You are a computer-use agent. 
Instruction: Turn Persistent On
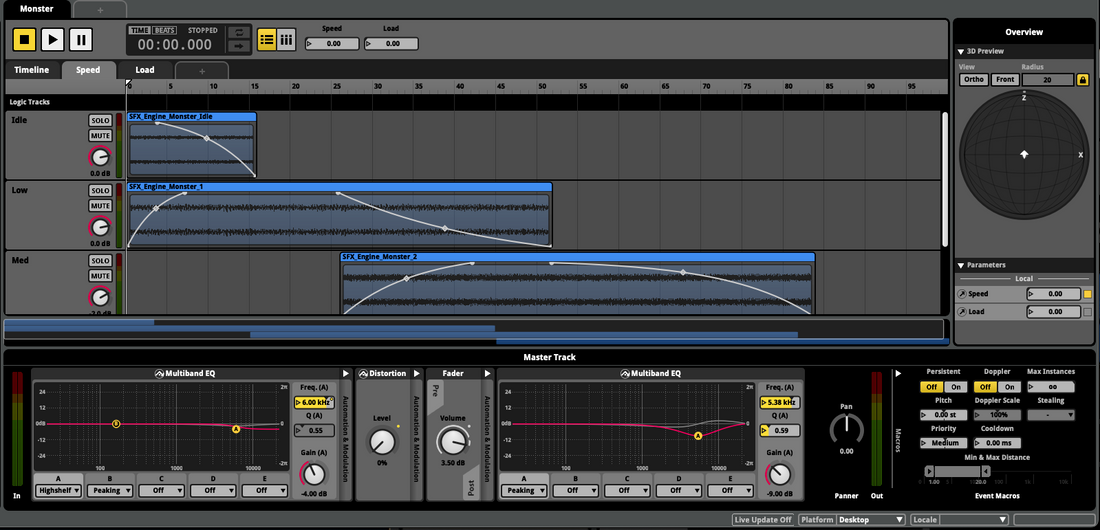[x=954, y=387]
